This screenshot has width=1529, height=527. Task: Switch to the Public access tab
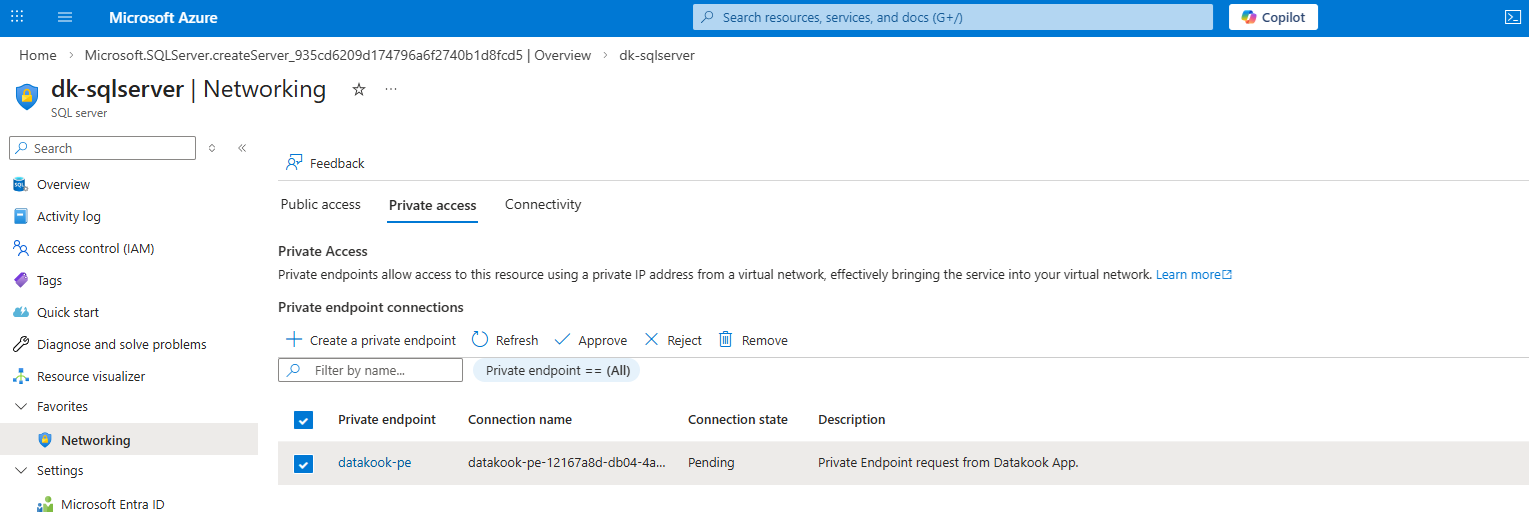pyautogui.click(x=320, y=204)
